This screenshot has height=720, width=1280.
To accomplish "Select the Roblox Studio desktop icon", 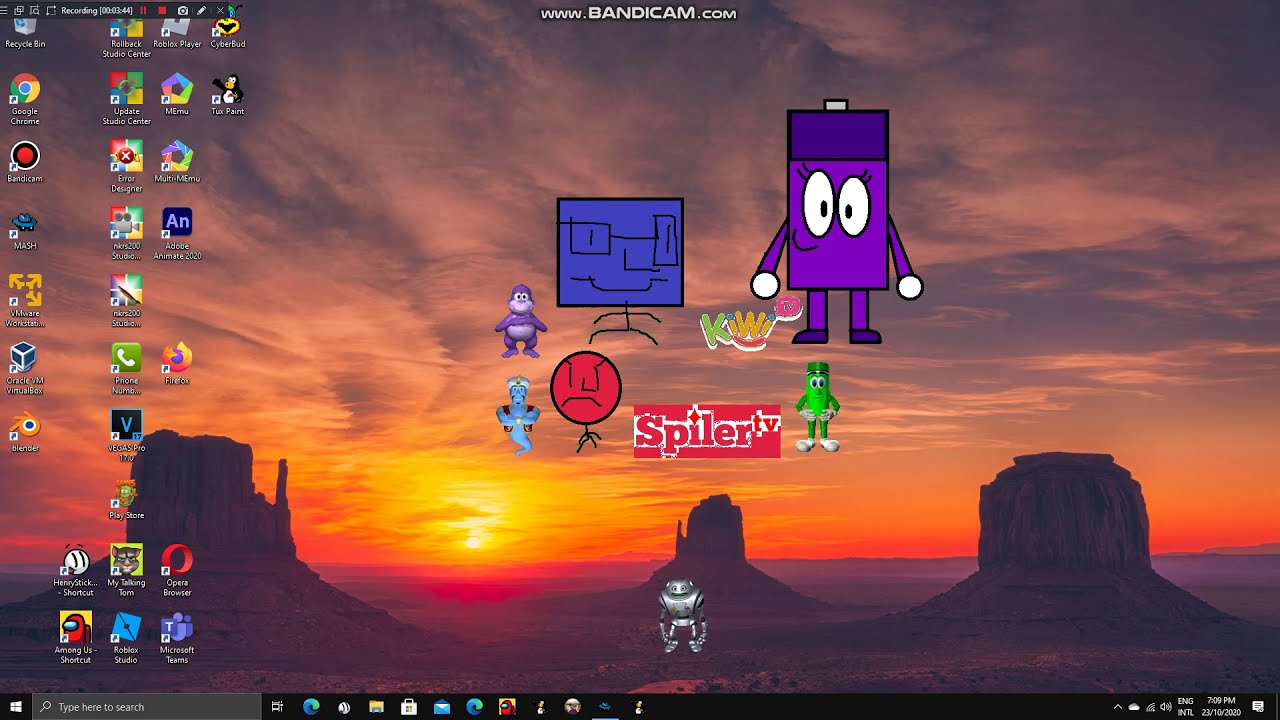I will 126,637.
